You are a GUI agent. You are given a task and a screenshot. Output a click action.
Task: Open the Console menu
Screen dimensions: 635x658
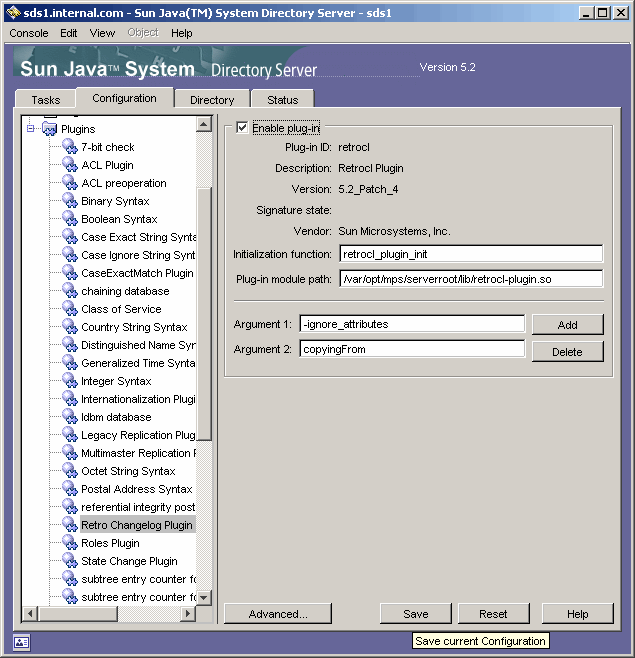(x=29, y=33)
